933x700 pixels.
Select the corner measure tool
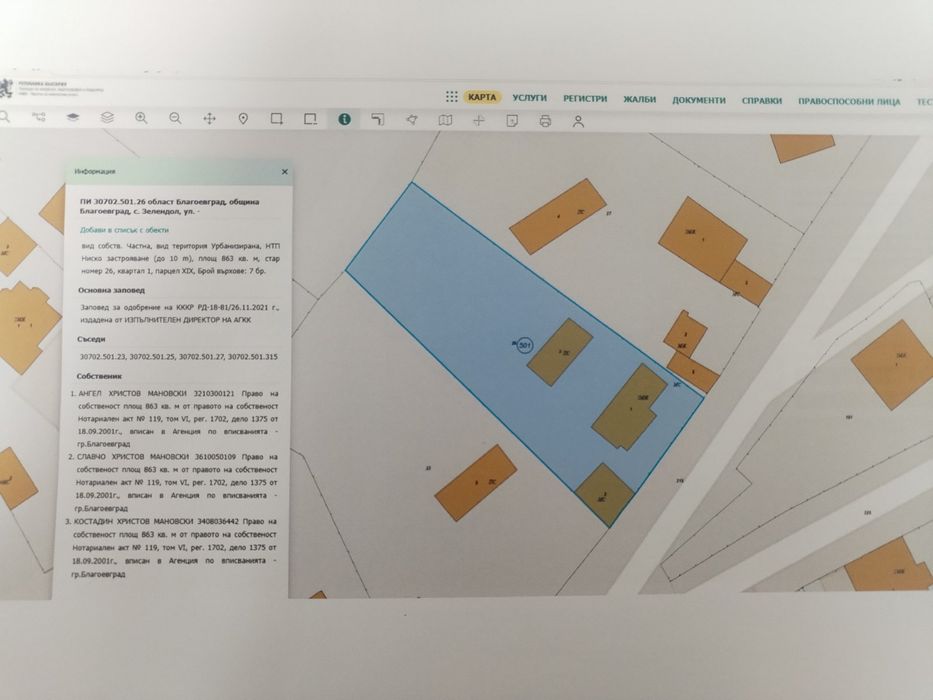[x=378, y=120]
